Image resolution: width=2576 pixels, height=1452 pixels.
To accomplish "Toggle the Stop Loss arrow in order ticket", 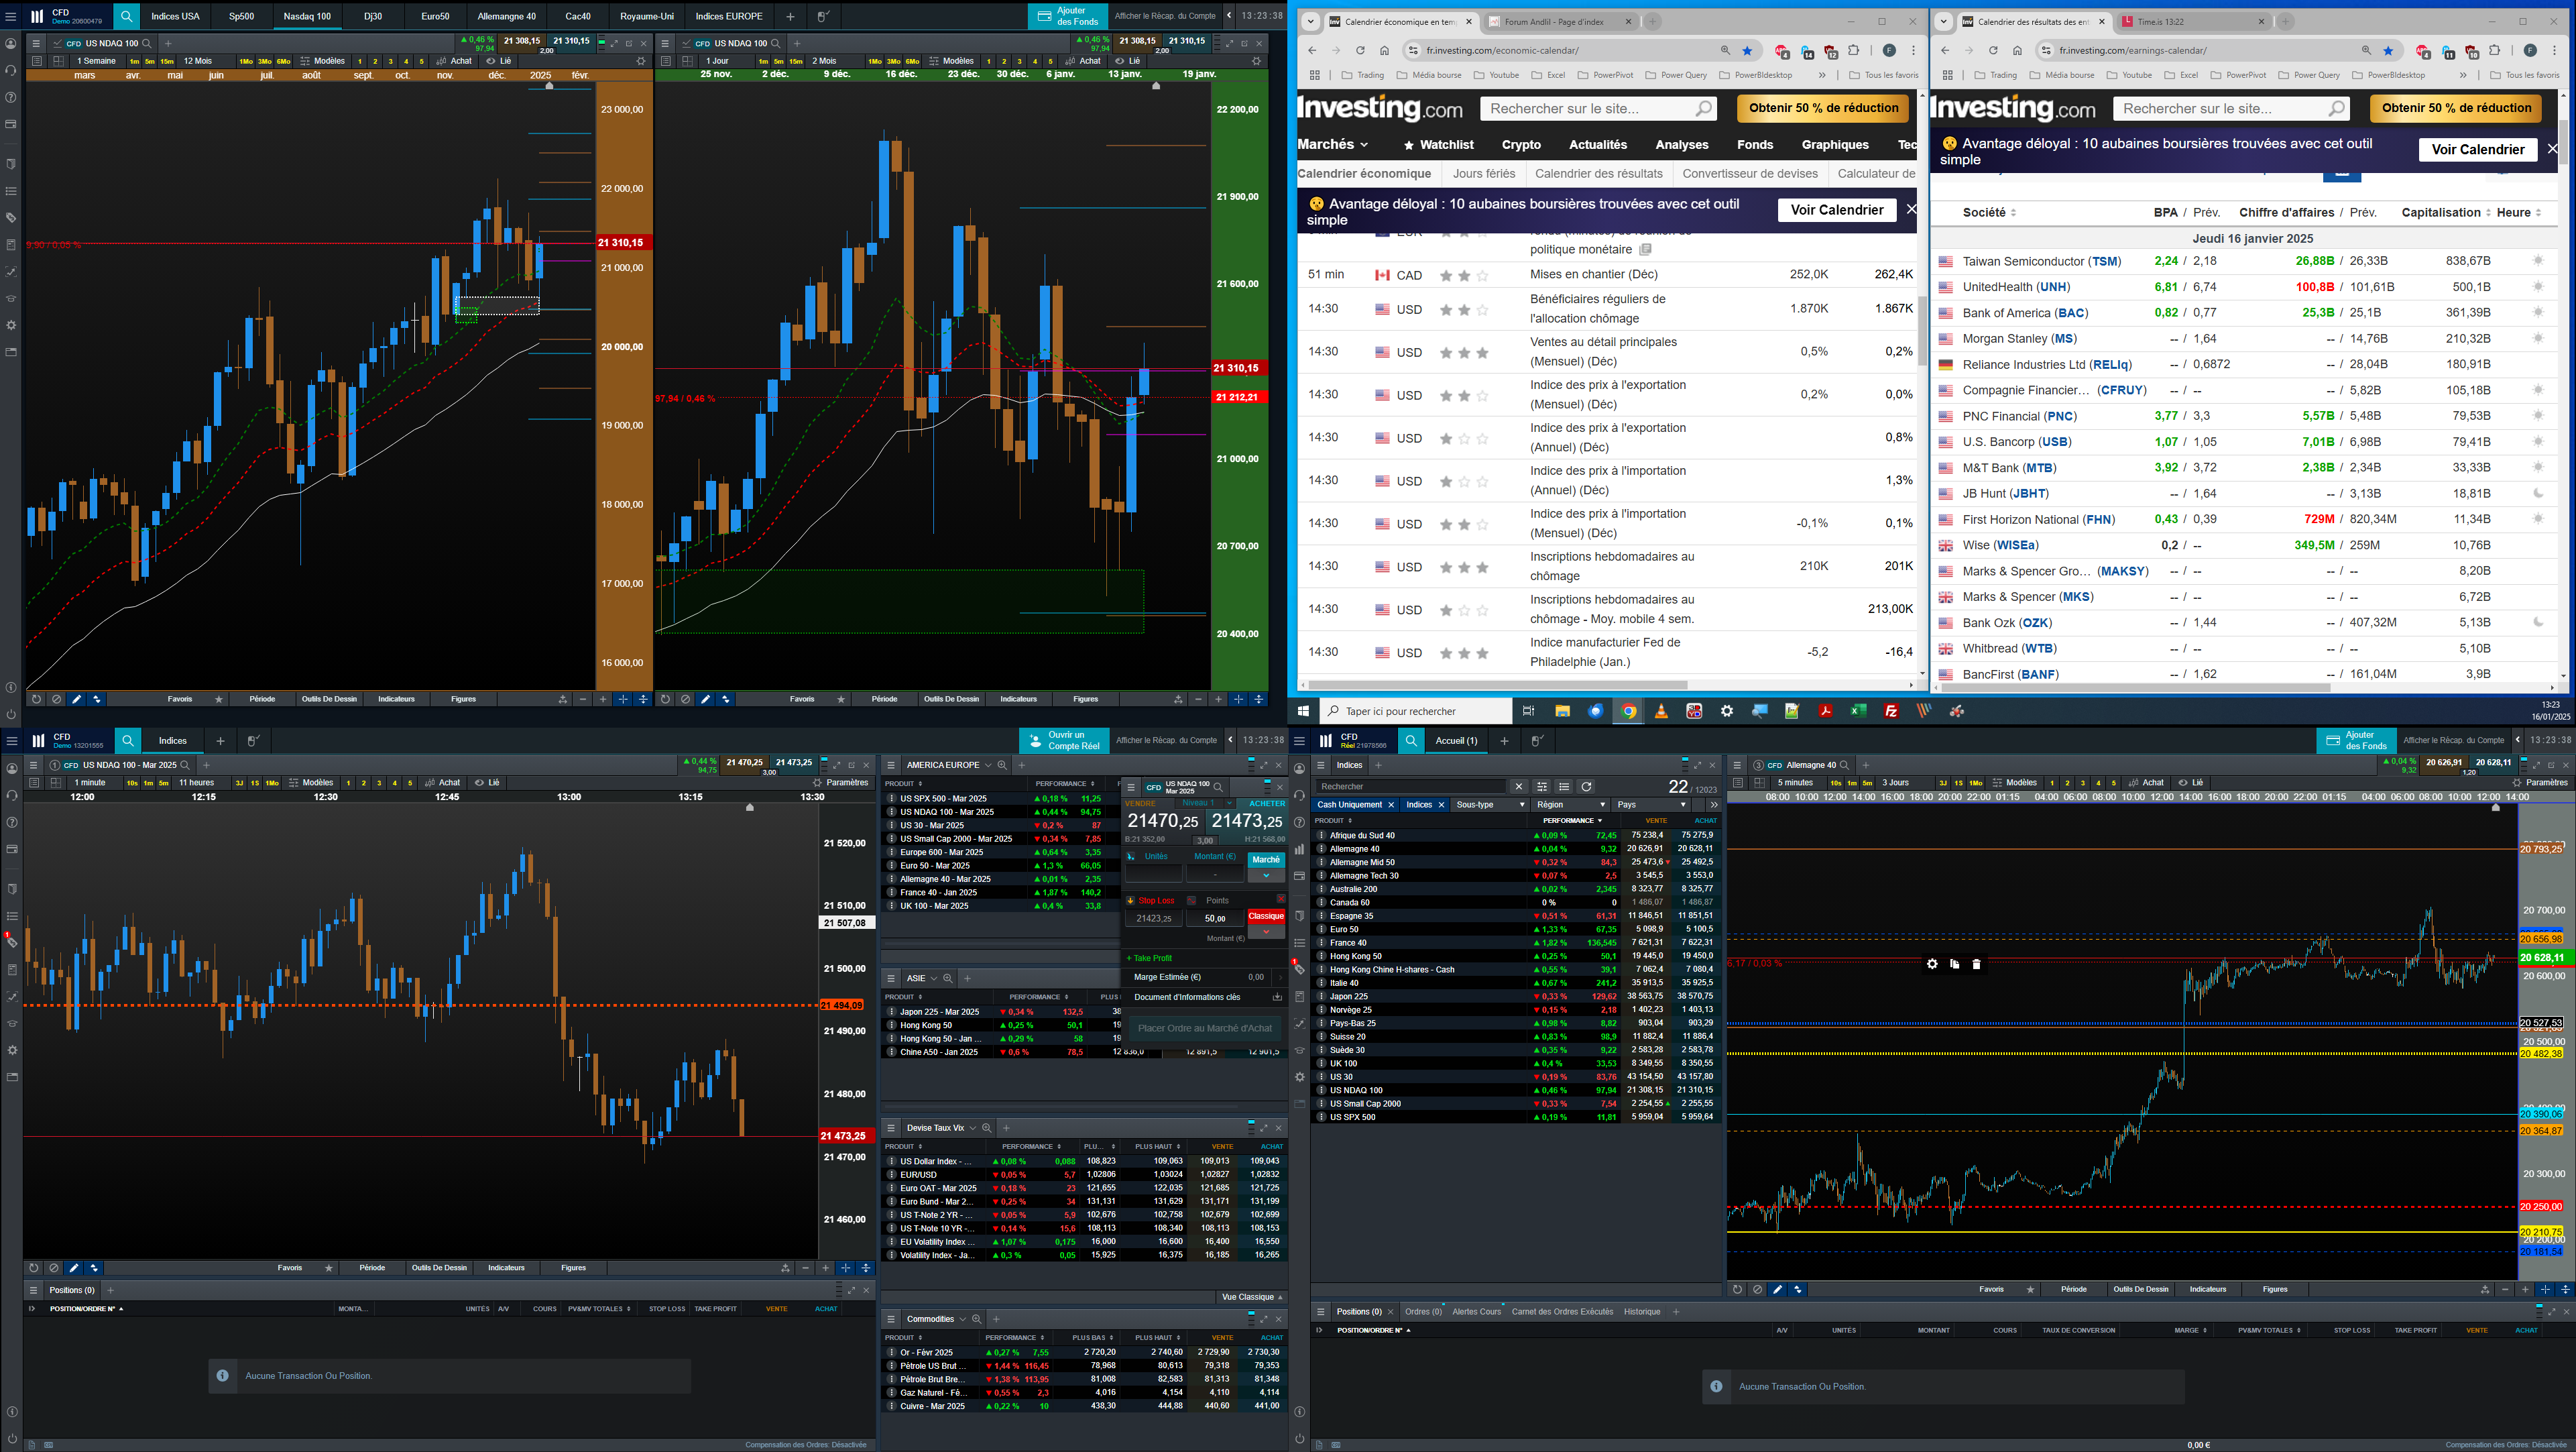I will pos(1130,900).
